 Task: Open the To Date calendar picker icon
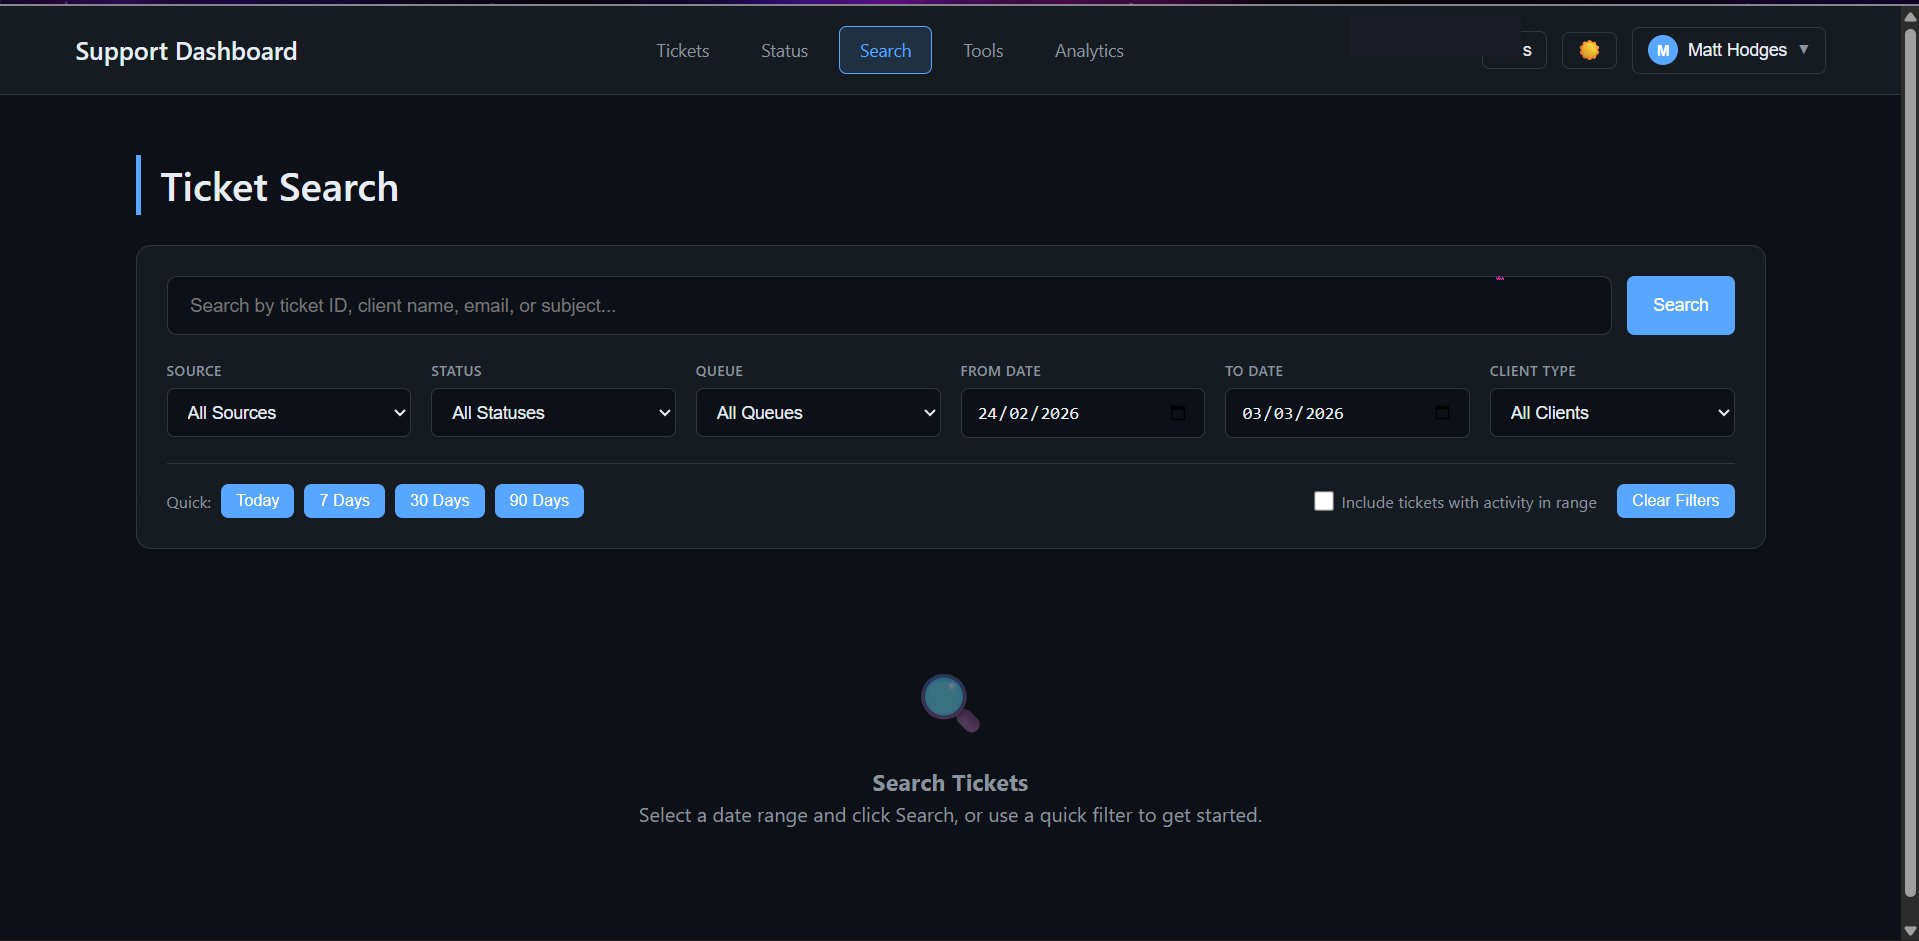pos(1442,412)
